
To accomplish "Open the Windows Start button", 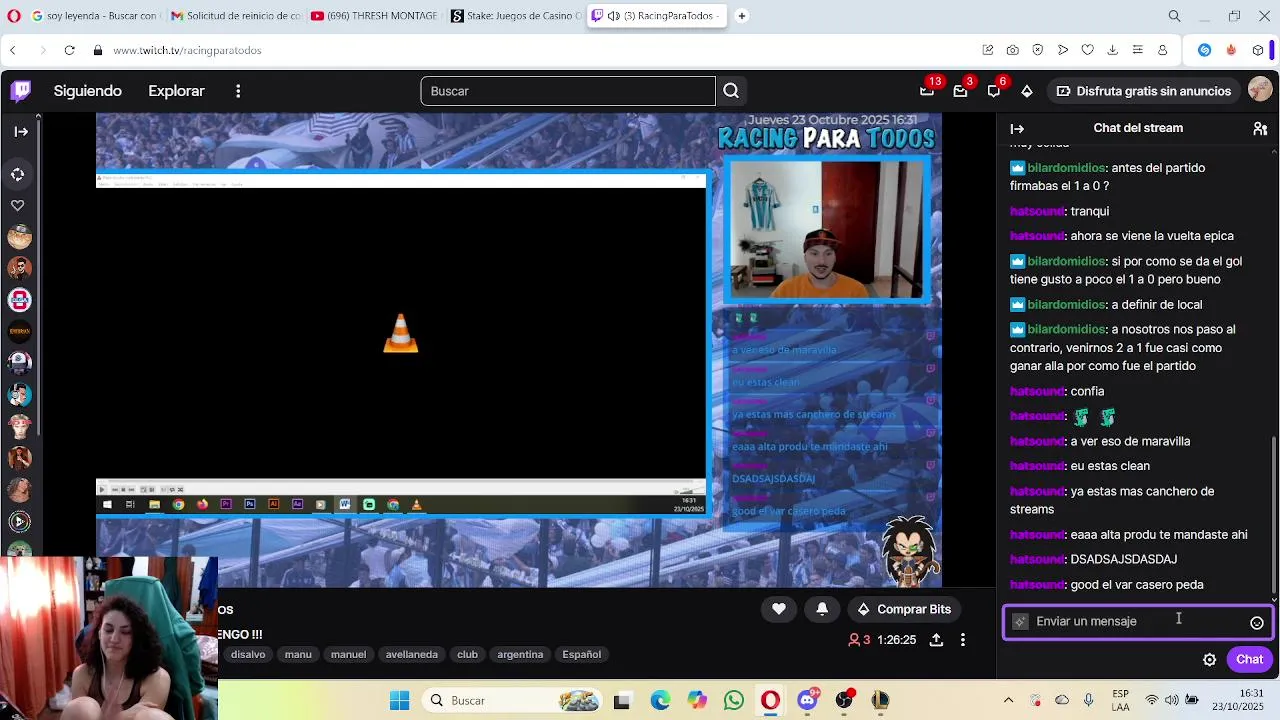I will click(399, 700).
